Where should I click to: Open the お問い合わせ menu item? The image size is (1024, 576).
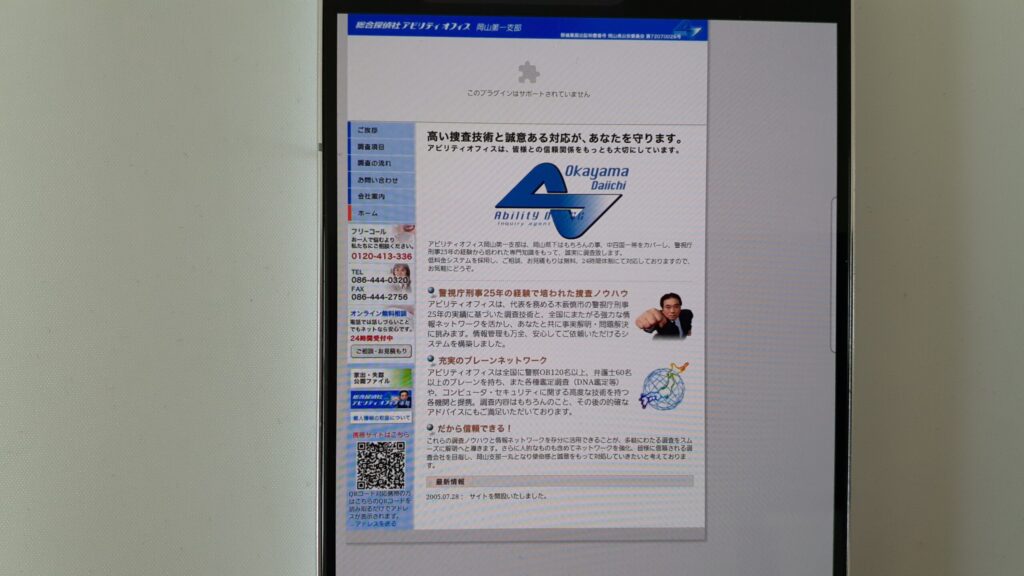tap(381, 180)
